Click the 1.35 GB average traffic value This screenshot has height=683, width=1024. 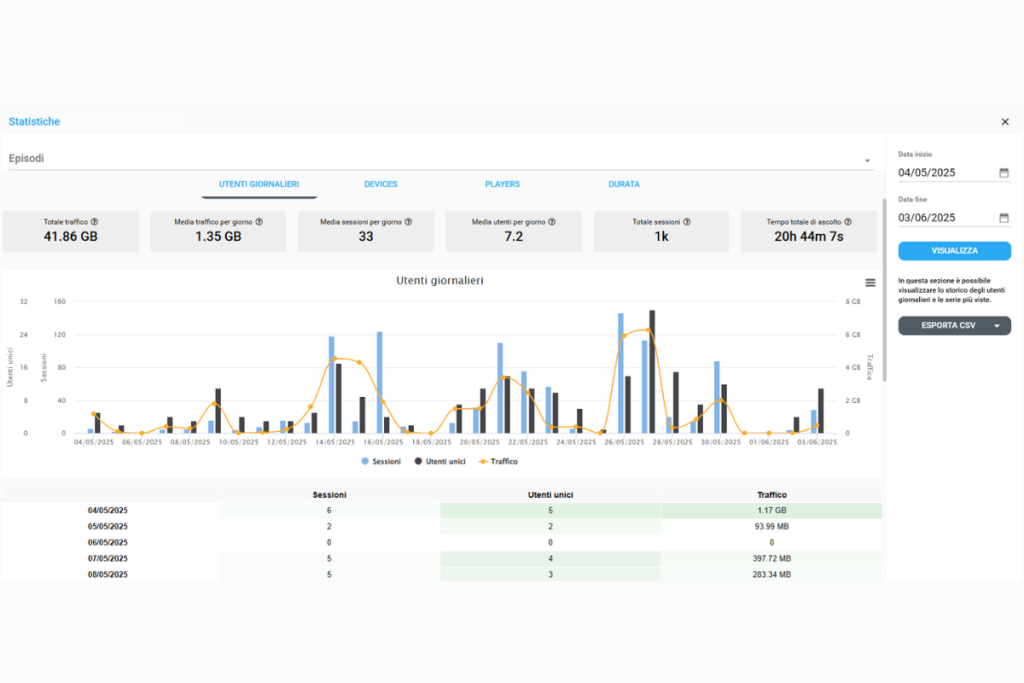218,237
